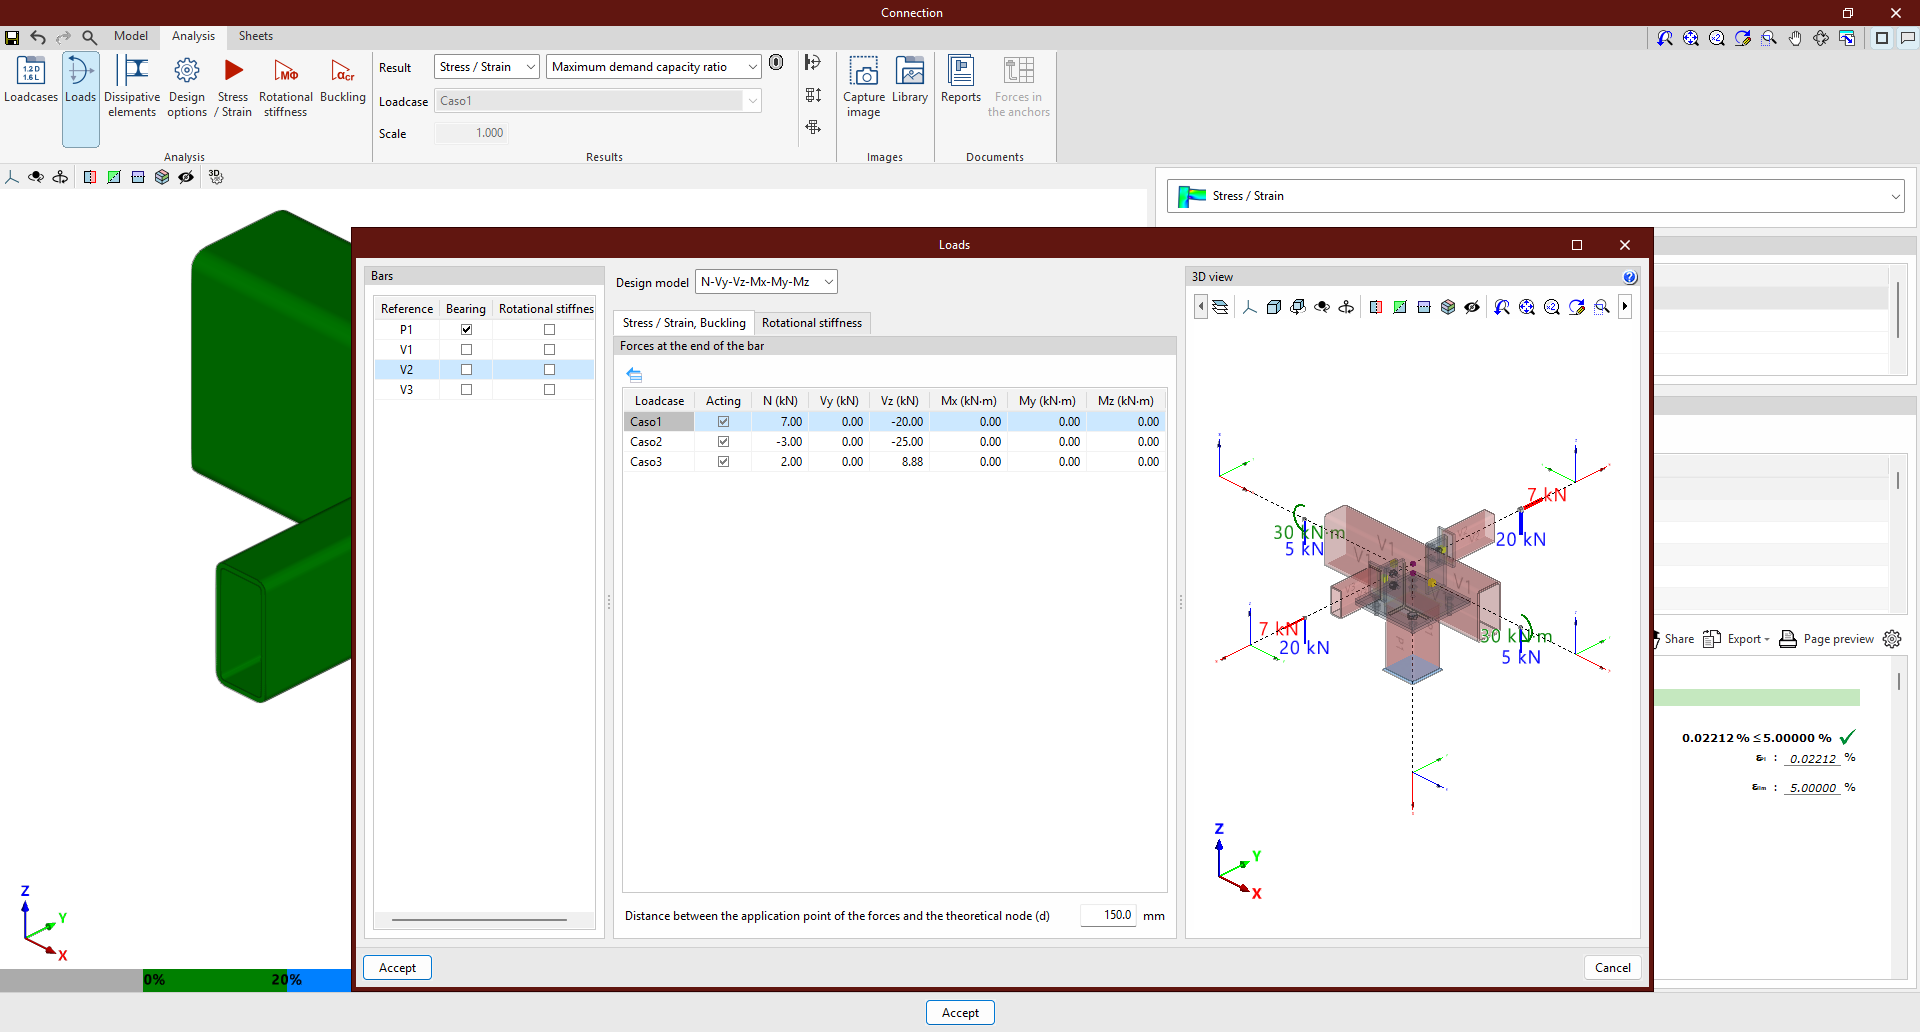Click Accept in the Loads dialog
1920x1032 pixels.
pos(397,968)
